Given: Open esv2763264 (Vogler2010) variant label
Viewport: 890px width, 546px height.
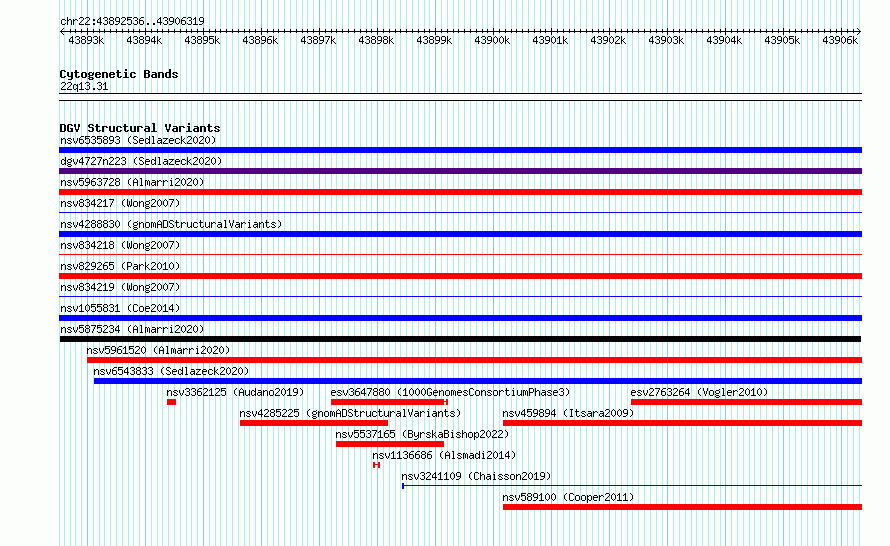Looking at the screenshot, I should coord(699,392).
